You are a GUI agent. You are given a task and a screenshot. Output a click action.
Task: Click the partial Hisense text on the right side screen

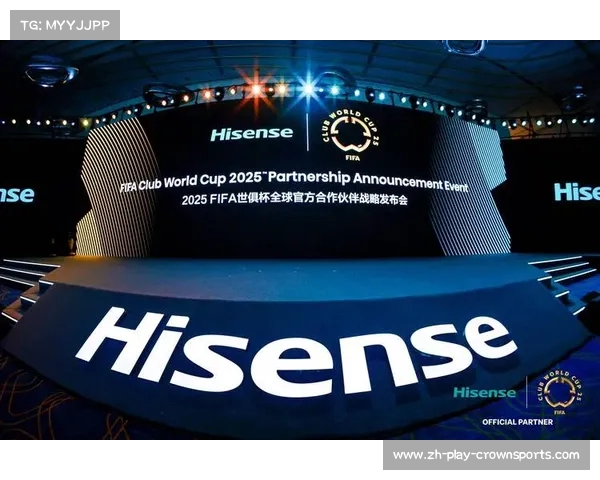pyautogui.click(x=577, y=191)
